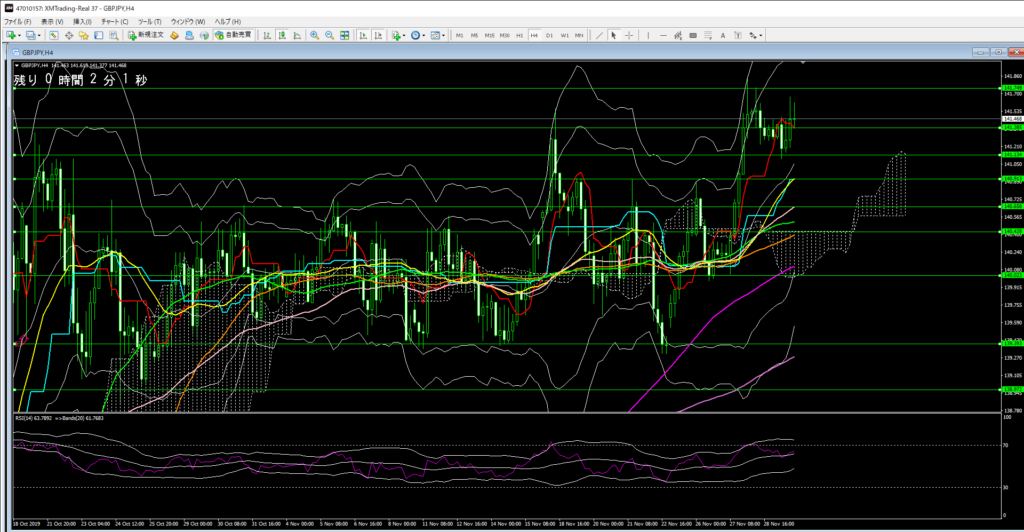The image size is (1024, 532).
Task: Open the 表示 (V) menu
Action: coord(52,22)
